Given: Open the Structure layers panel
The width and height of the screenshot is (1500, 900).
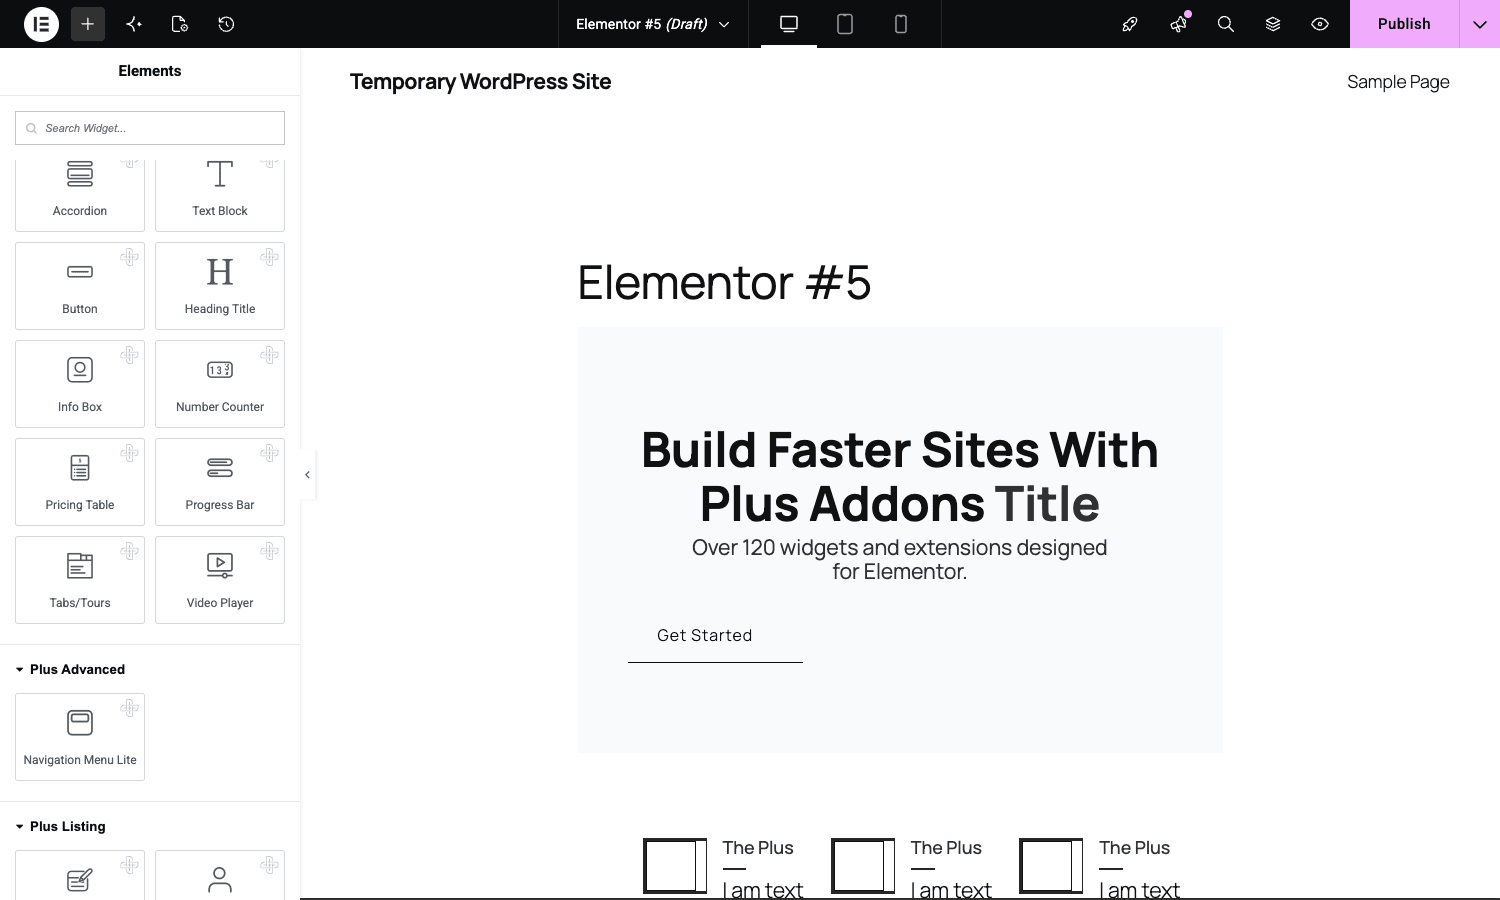Looking at the screenshot, I should (x=1273, y=24).
